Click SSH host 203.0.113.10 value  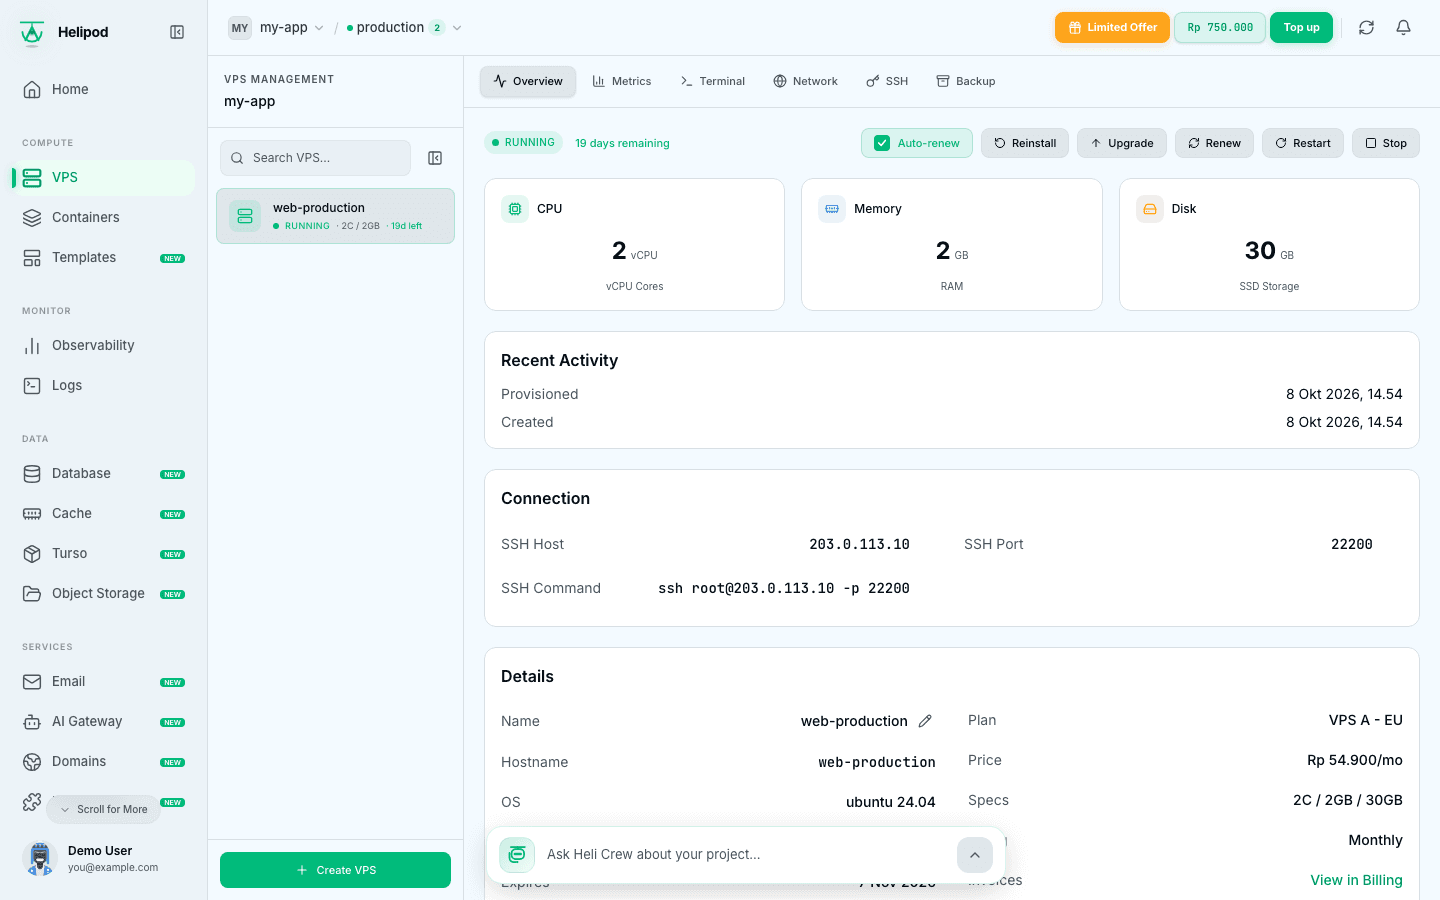click(859, 544)
